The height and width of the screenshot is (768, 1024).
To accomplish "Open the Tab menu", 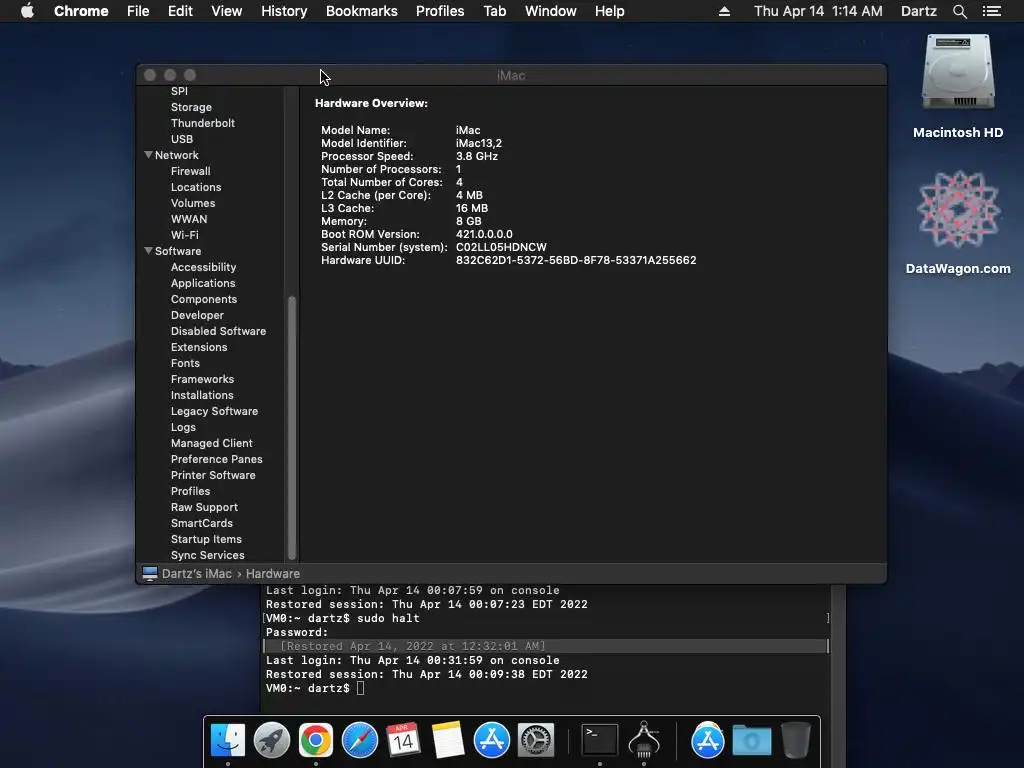I will click(495, 11).
